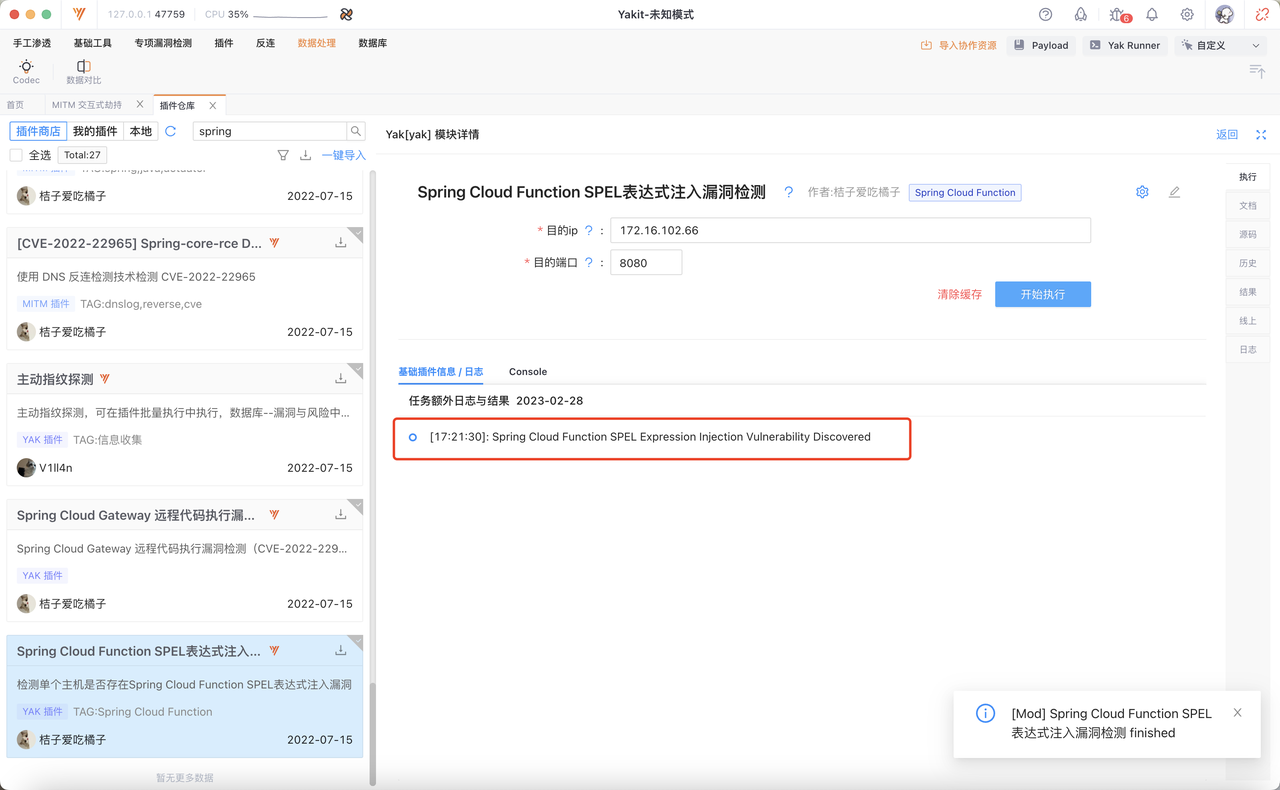Switch to the 首页 tab
Viewport: 1280px width, 790px height.
[15, 105]
